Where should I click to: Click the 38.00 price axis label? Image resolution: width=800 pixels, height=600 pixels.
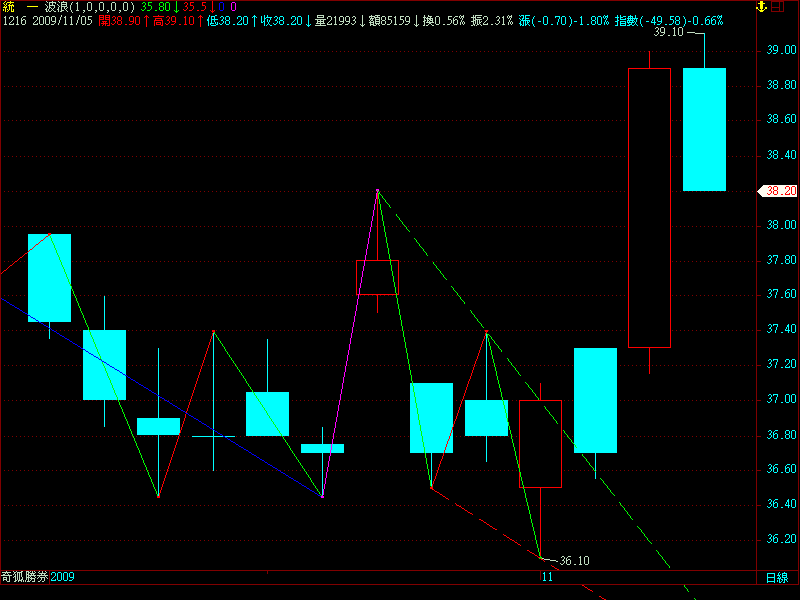(781, 225)
